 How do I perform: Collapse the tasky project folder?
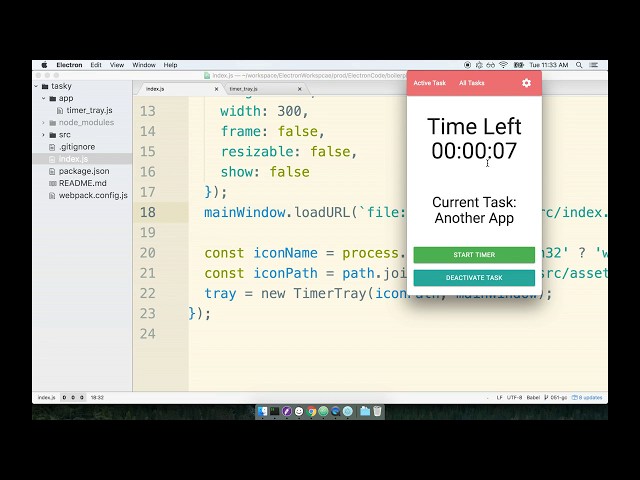[36, 86]
